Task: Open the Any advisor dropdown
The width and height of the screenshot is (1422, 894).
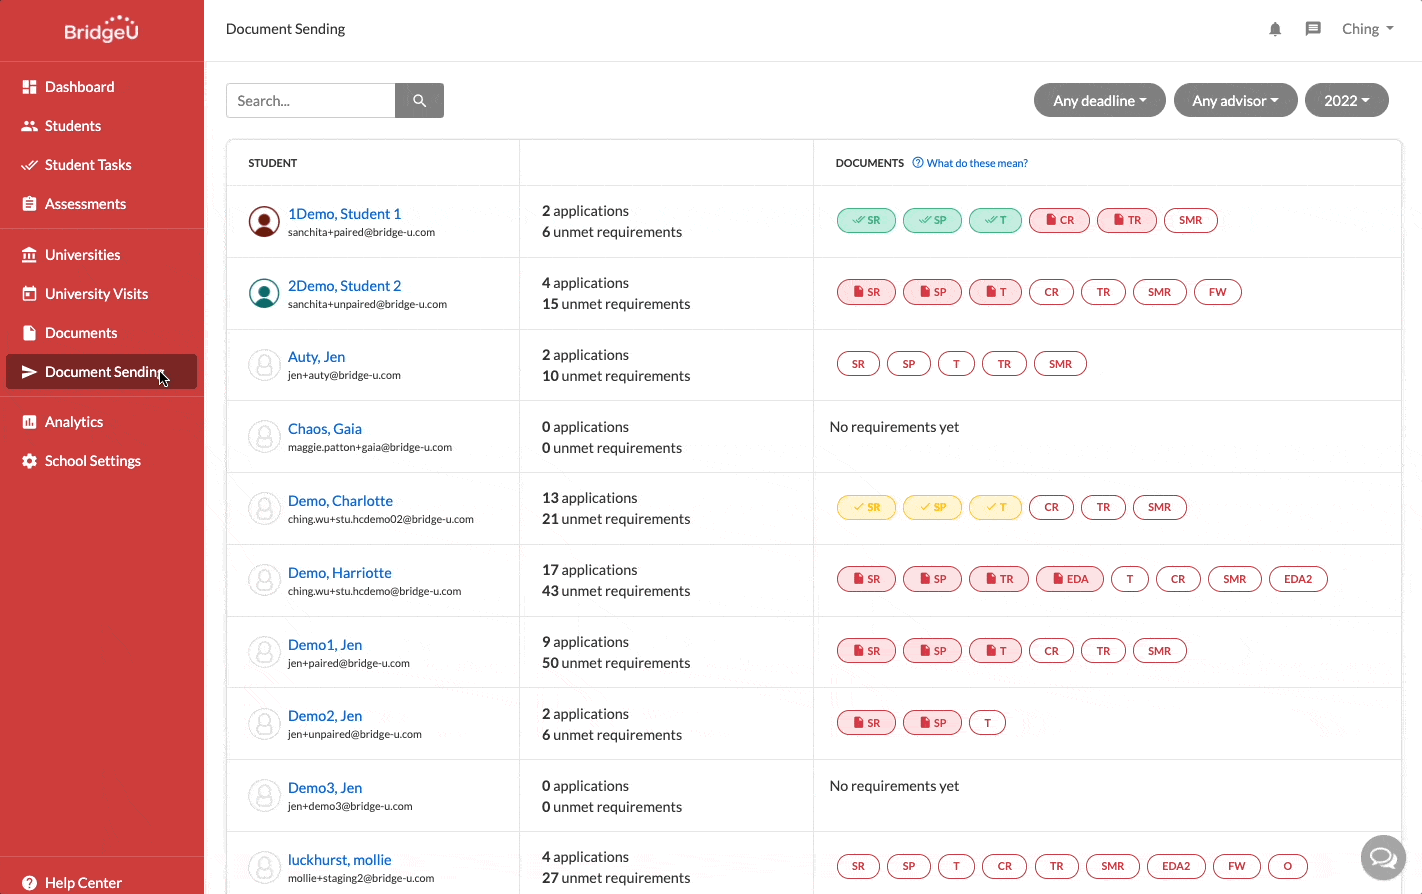Action: 1235,100
